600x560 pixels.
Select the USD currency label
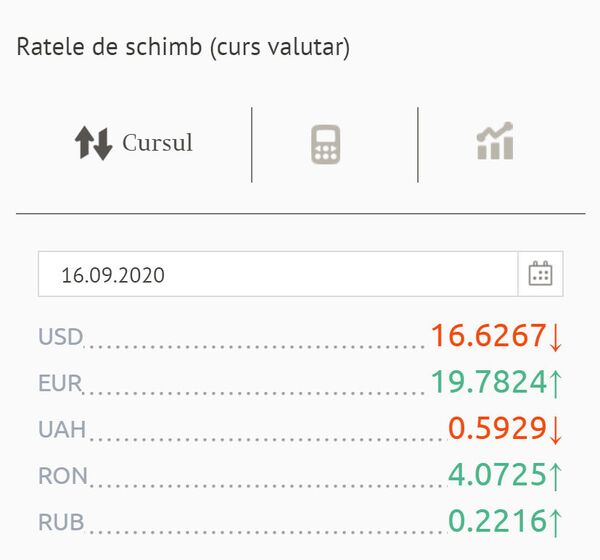pyautogui.click(x=60, y=337)
